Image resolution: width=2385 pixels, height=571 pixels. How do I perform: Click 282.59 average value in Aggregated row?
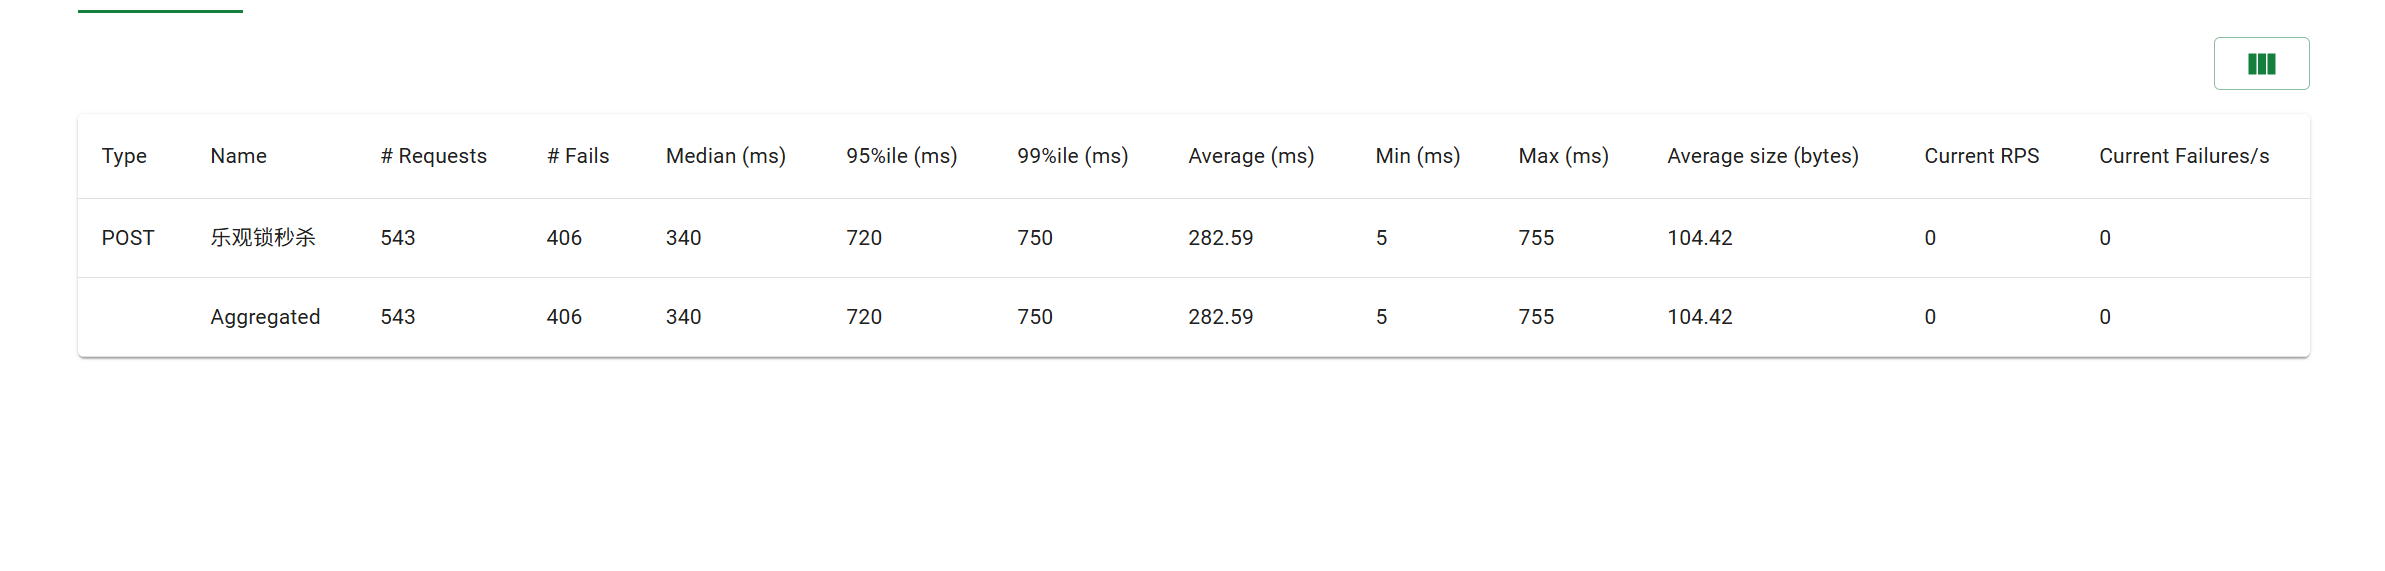click(x=1220, y=317)
